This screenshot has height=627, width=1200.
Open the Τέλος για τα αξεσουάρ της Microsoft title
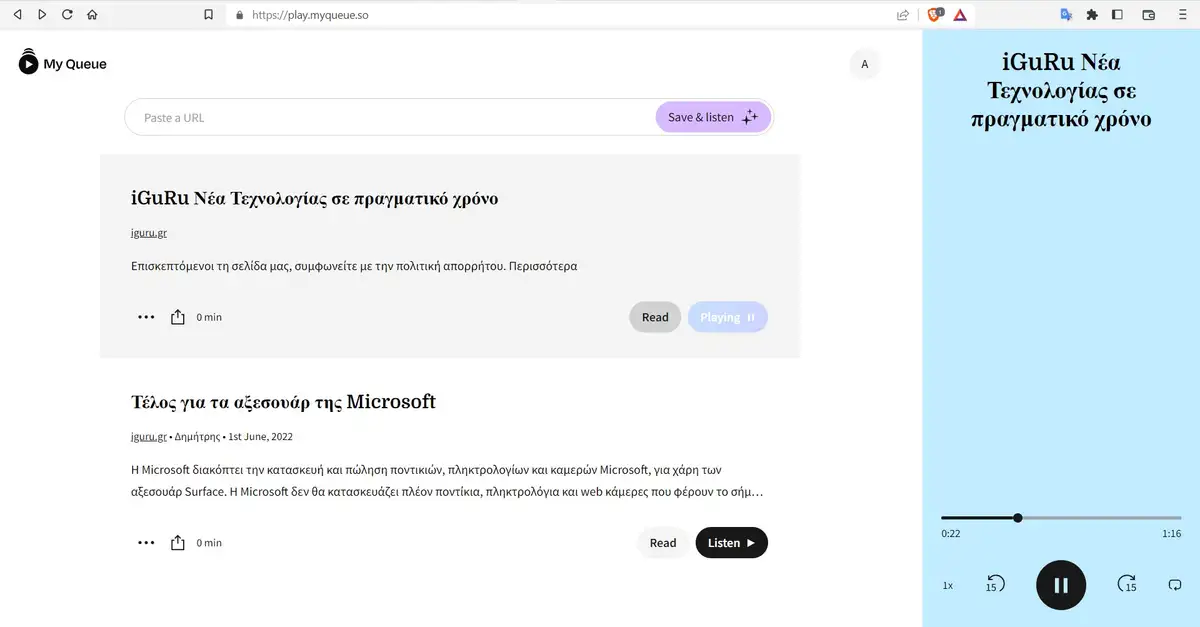(x=283, y=402)
